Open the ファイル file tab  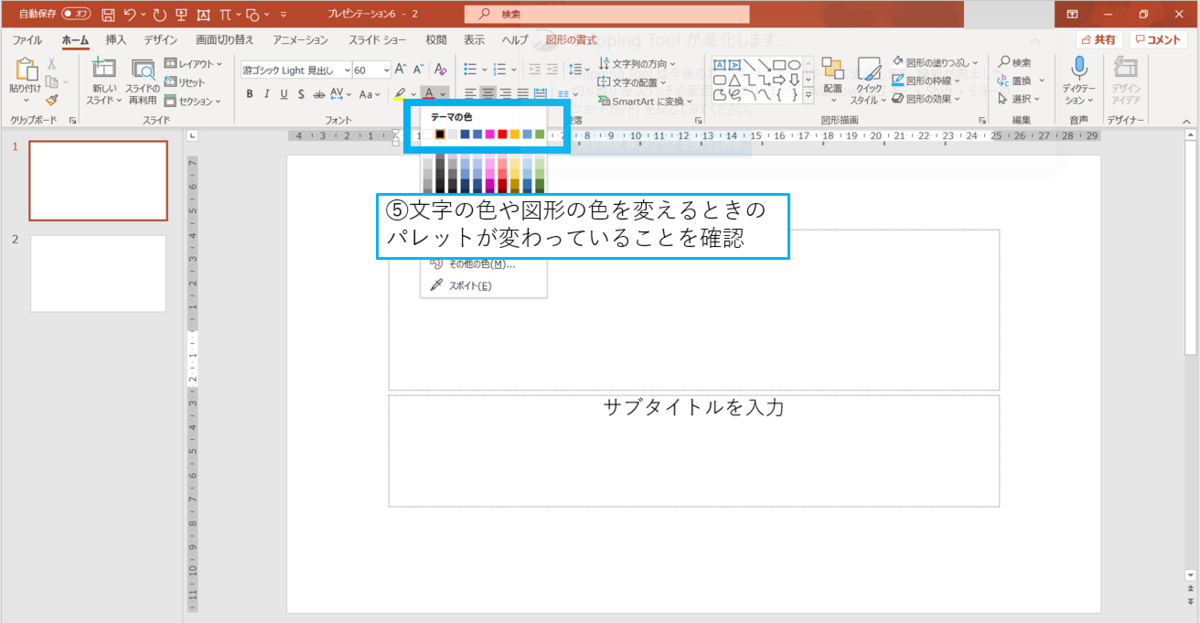coord(27,40)
